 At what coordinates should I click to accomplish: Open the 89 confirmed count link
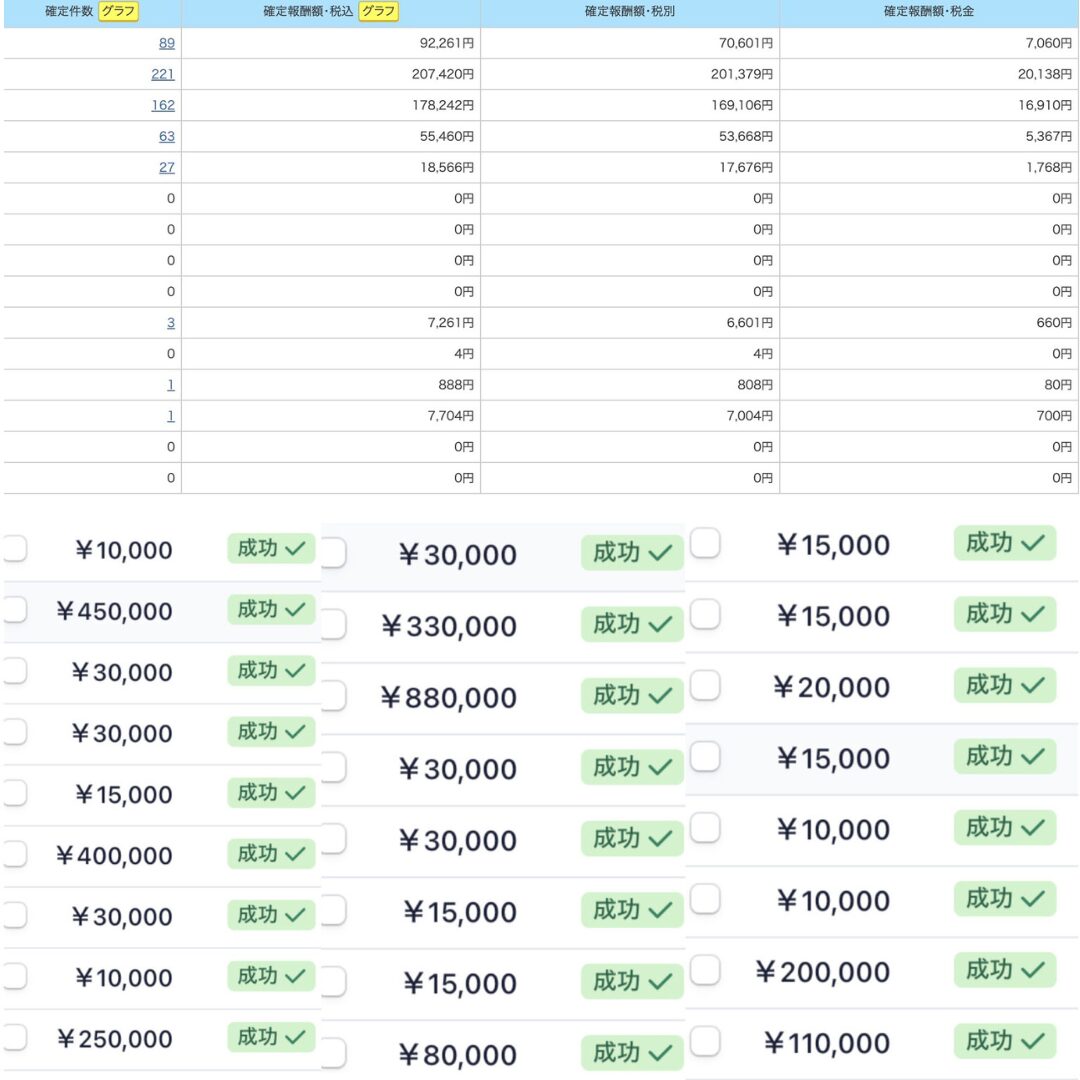(167, 43)
